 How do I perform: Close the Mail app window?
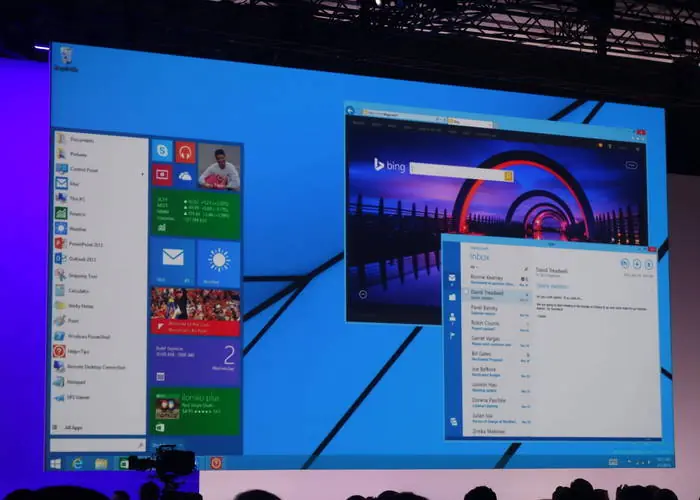(x=652, y=249)
